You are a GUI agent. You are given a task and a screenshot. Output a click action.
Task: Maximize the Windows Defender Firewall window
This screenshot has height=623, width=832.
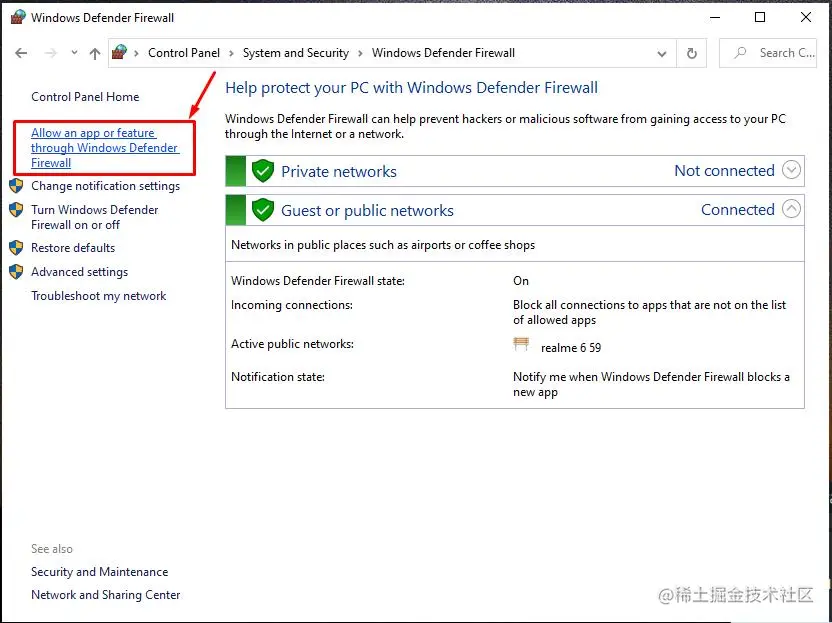tap(760, 17)
